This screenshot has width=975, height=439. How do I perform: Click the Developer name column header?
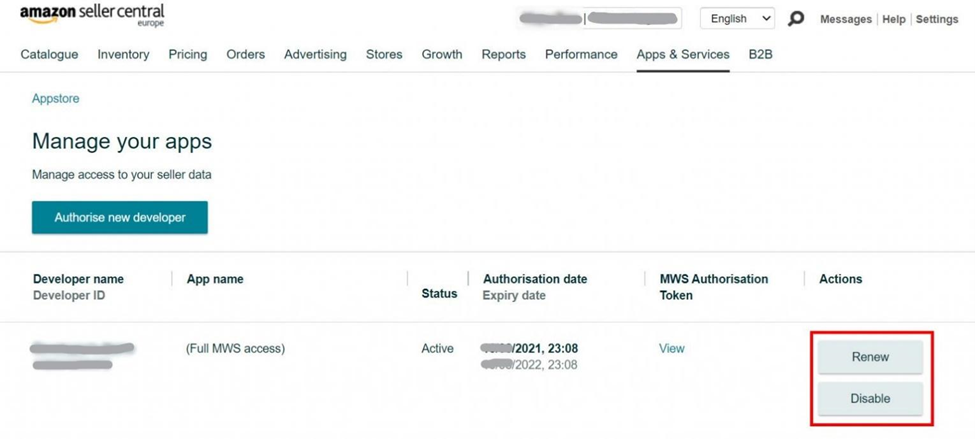tap(78, 279)
